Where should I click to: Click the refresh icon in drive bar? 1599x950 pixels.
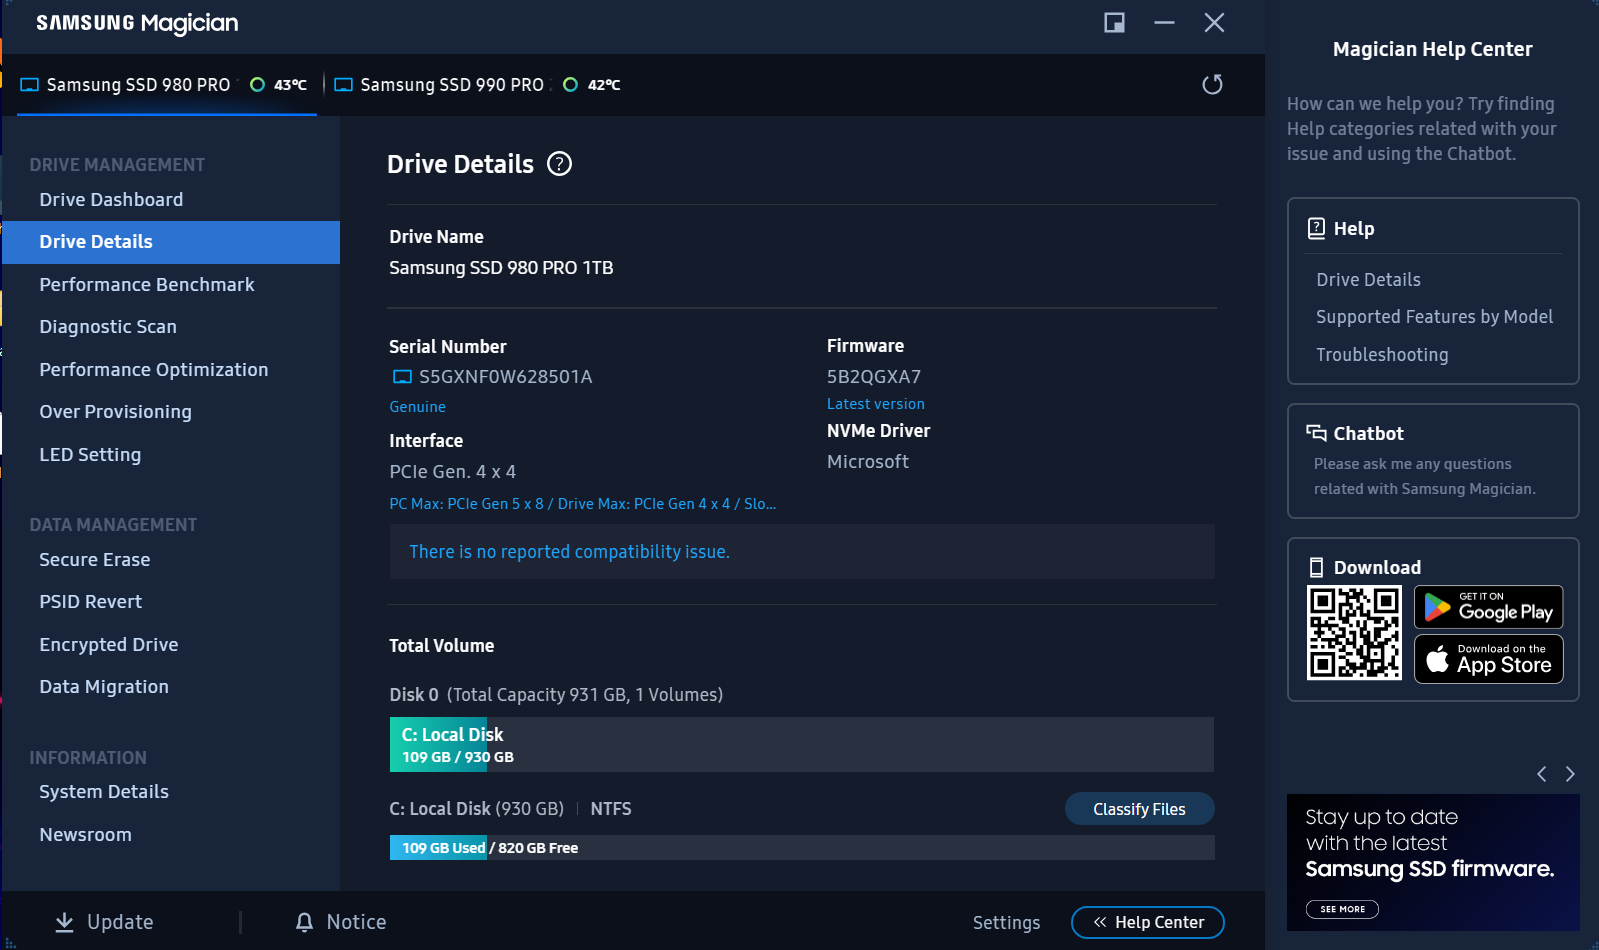click(x=1212, y=85)
